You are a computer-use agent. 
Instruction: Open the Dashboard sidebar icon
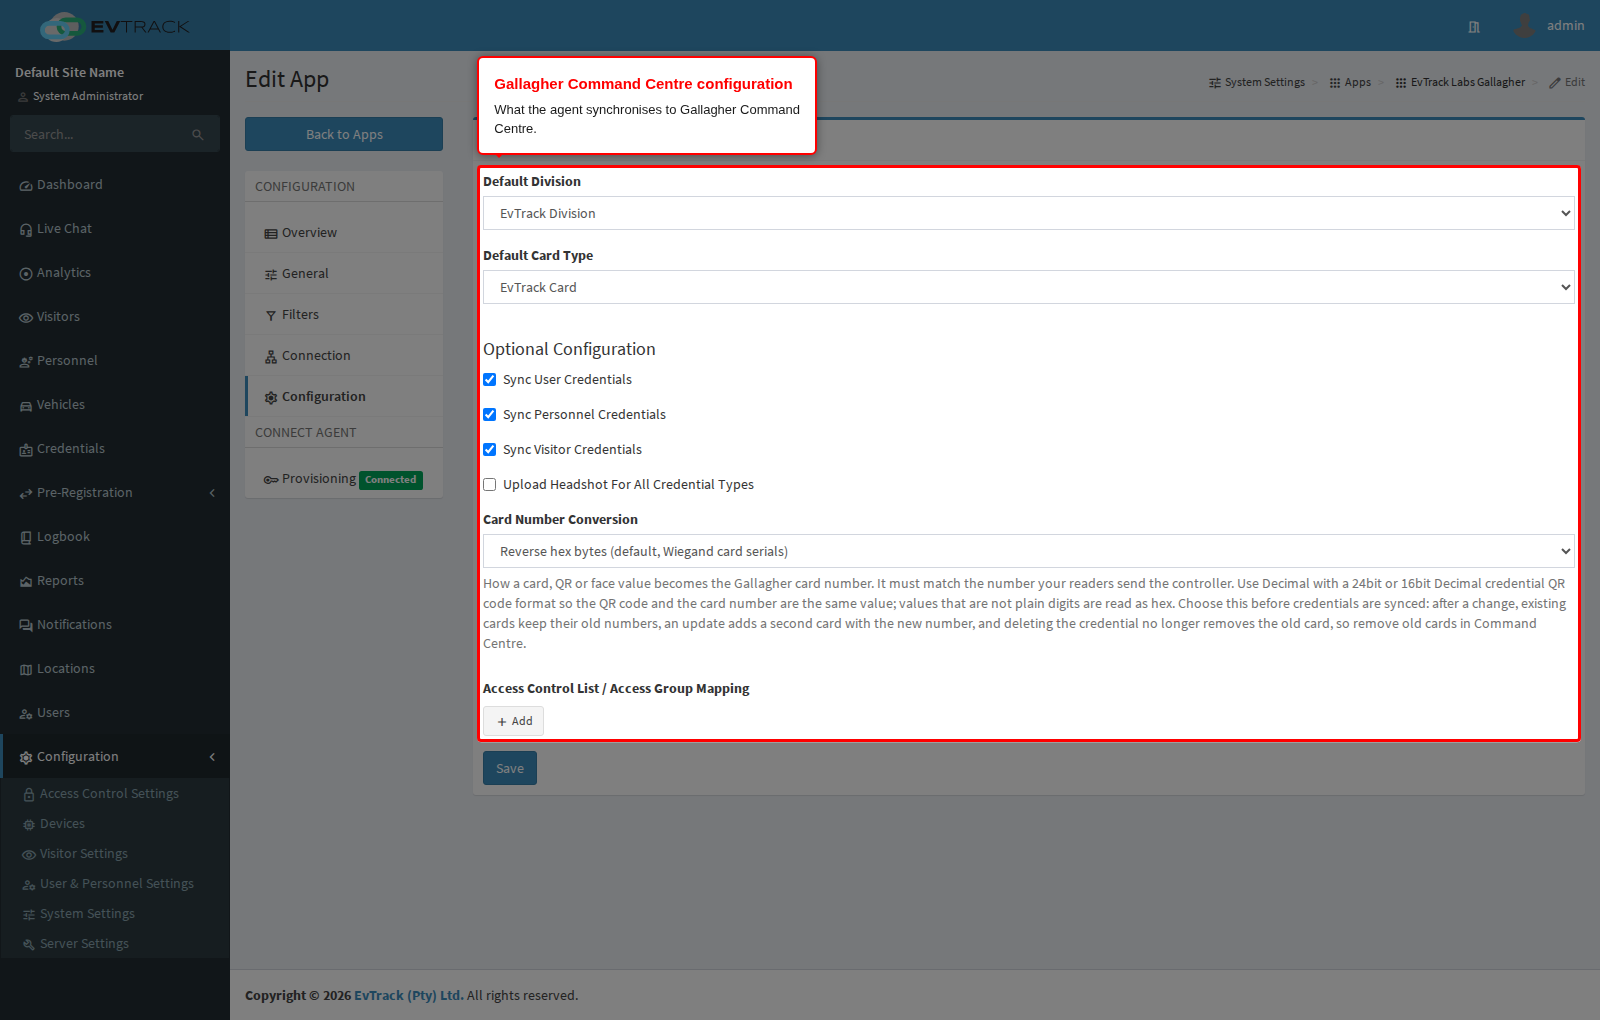point(26,186)
